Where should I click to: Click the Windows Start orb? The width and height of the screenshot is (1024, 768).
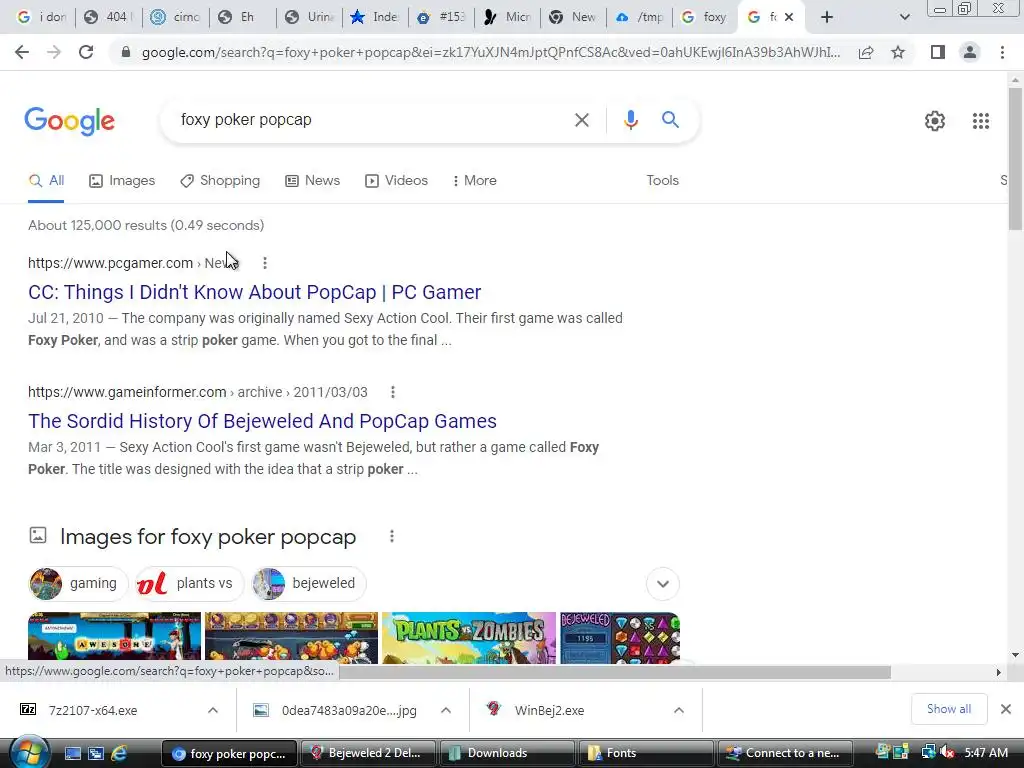[29, 753]
